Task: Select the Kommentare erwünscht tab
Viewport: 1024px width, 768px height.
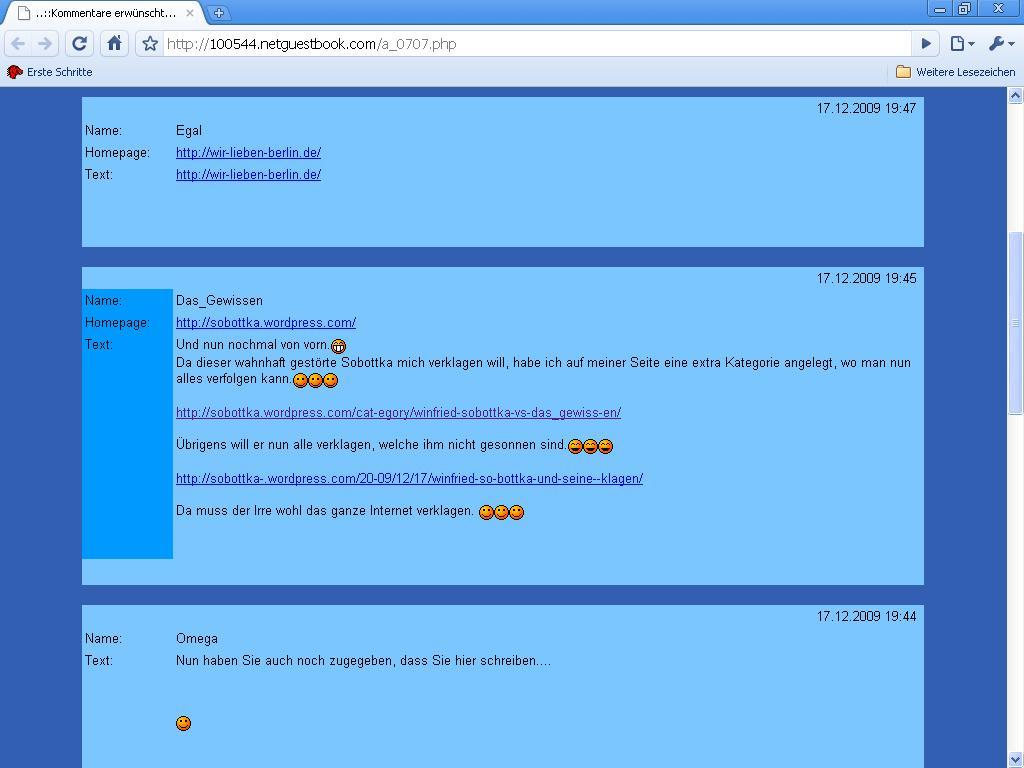Action: 100,13
